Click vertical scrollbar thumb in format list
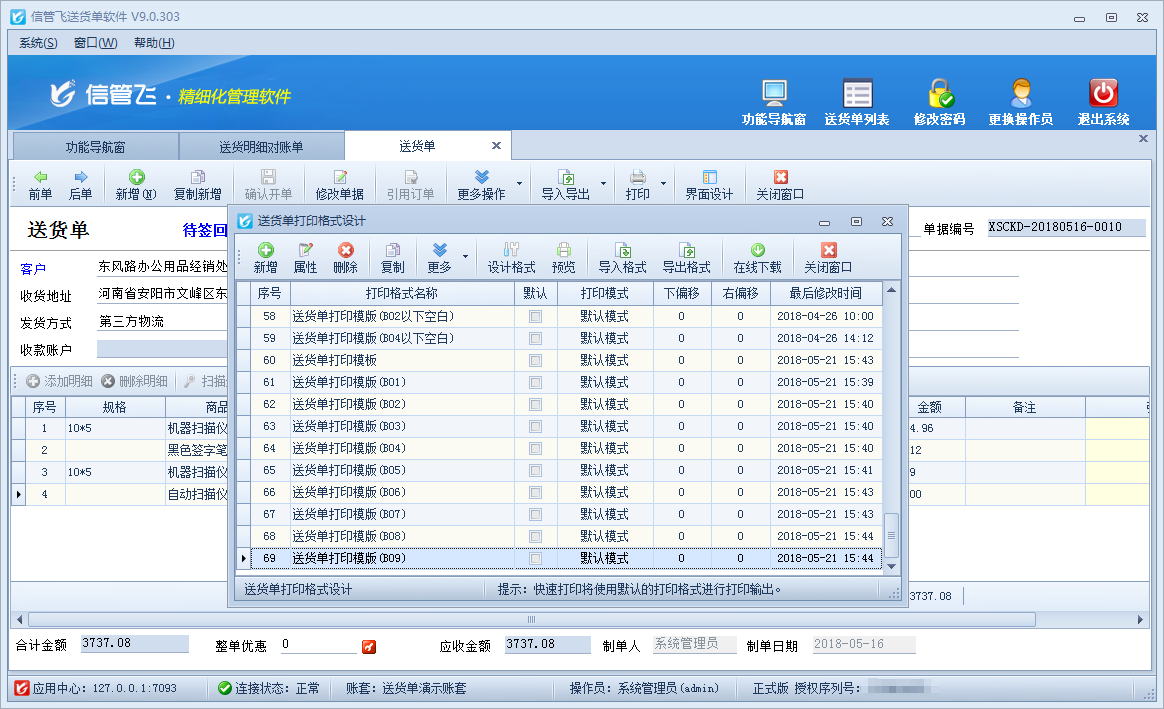The height and width of the screenshot is (709, 1164). 891,535
